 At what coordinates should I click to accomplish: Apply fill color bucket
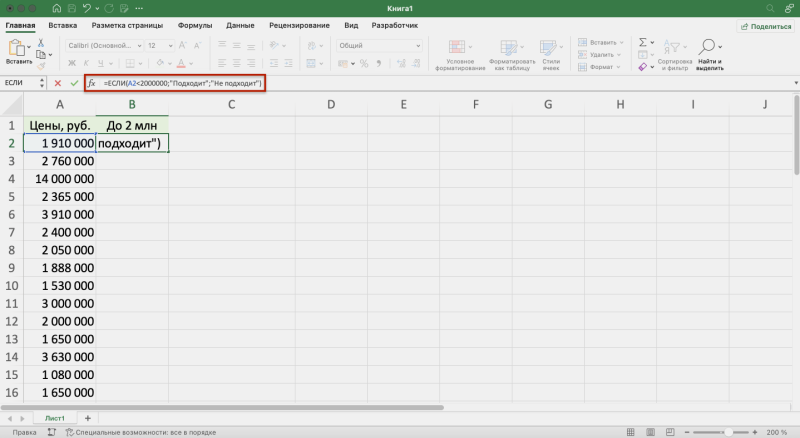point(160,63)
